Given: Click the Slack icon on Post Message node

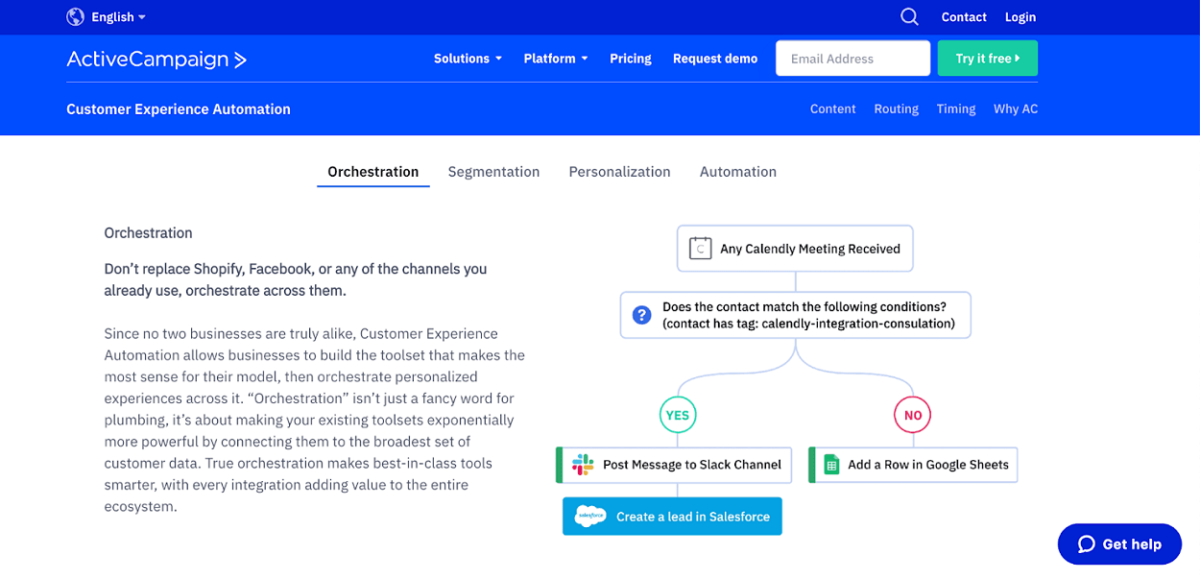Looking at the screenshot, I should (x=581, y=464).
